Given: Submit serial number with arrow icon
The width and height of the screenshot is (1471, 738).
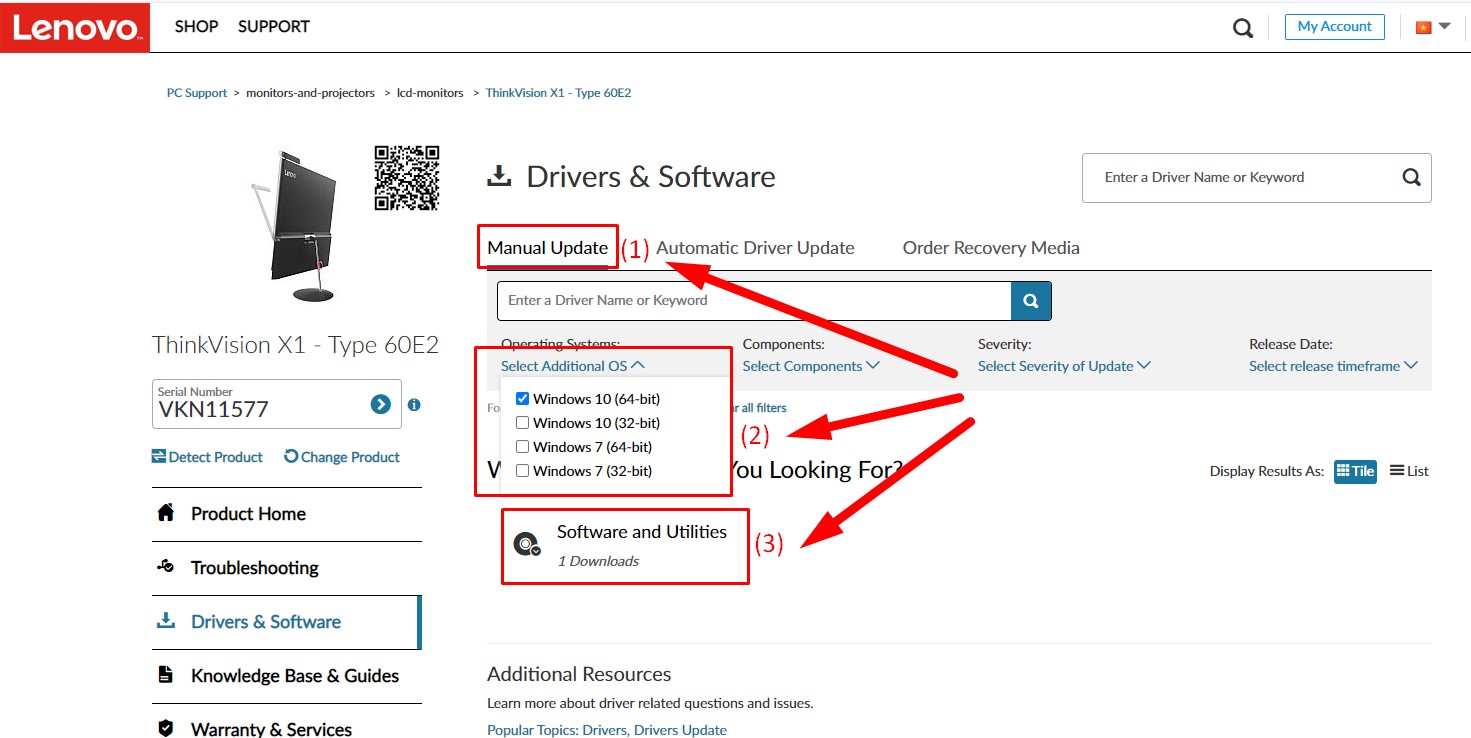Looking at the screenshot, I should point(380,404).
